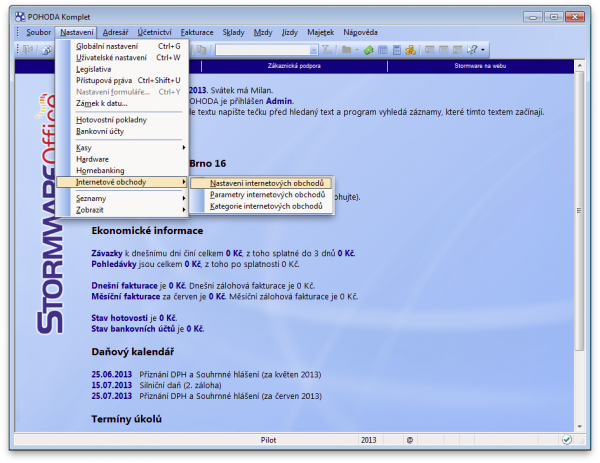600x463 pixels.
Task: Choose Parametry internetových obchodů submenu item
Action: 261,195
